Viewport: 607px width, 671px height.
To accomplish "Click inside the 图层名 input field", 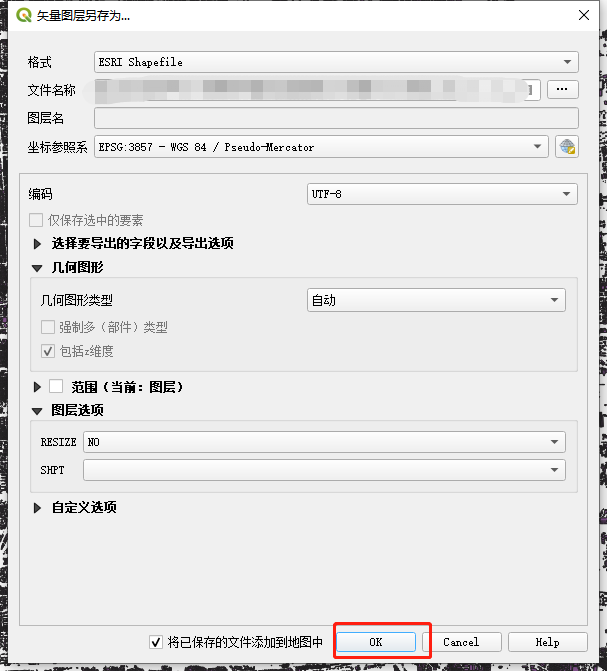I will (336, 118).
